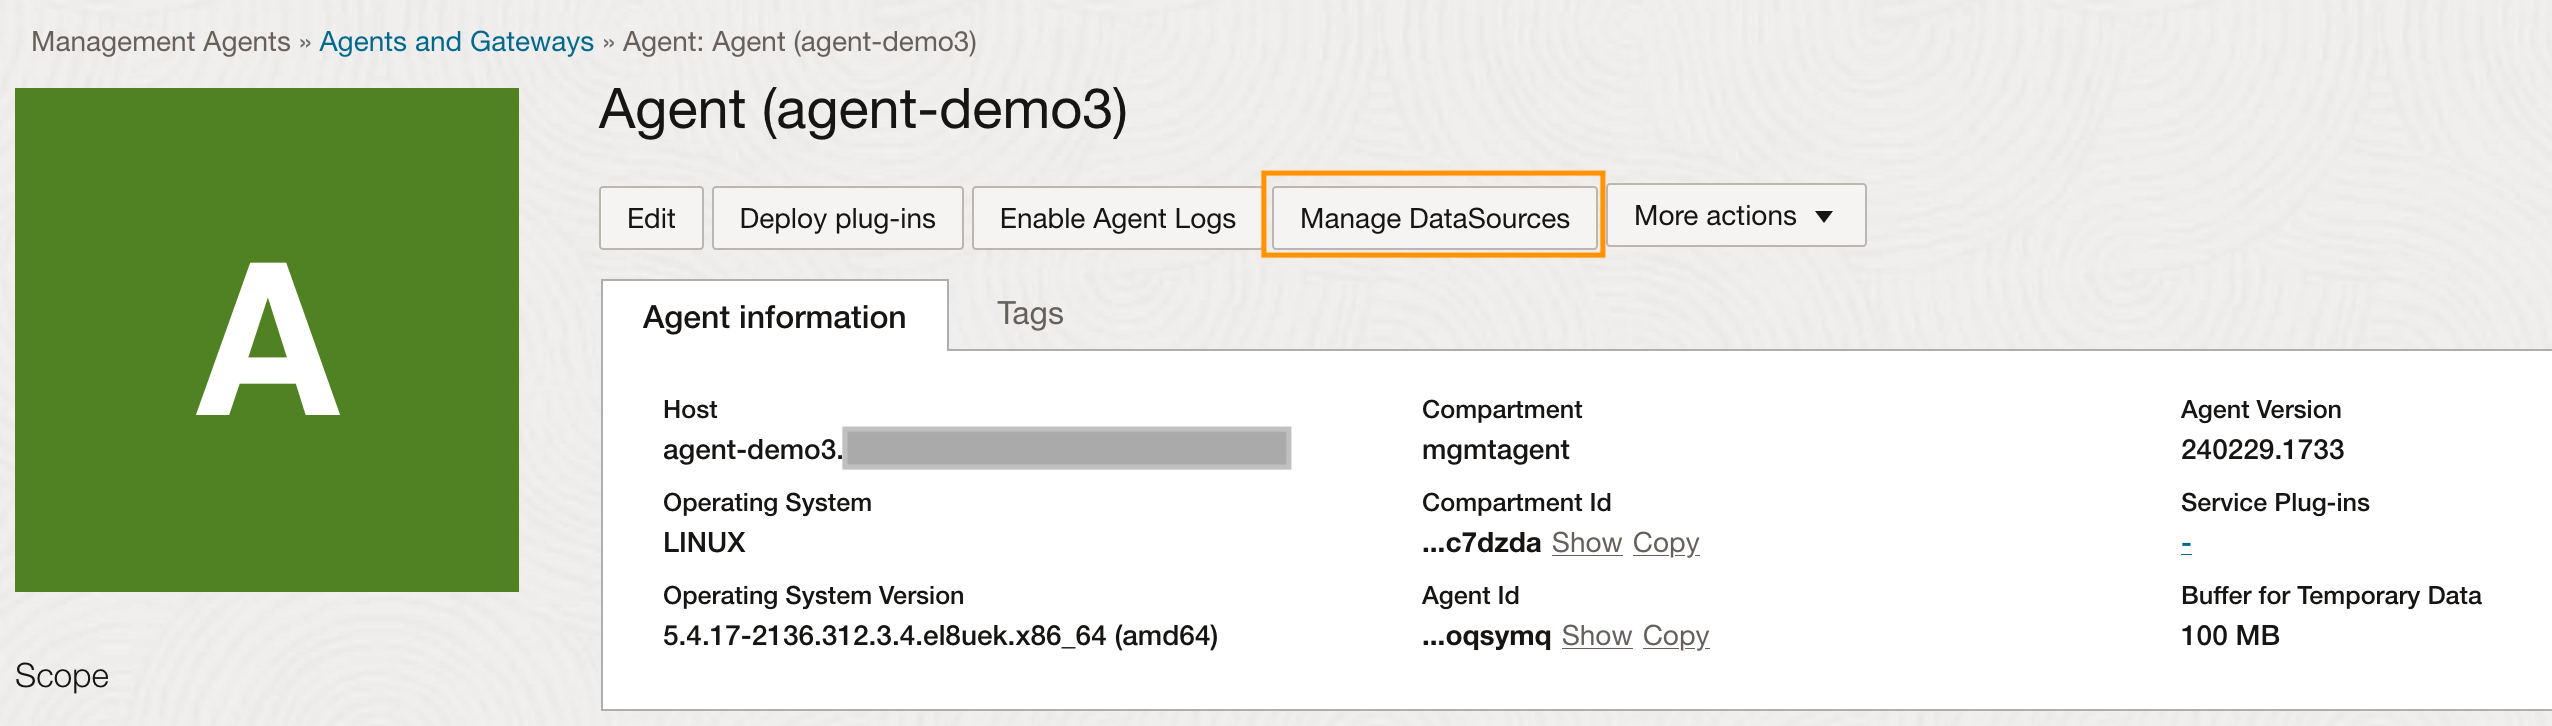Click the green agent avatar icon
Screen dimensions: 2552x726
point(267,340)
